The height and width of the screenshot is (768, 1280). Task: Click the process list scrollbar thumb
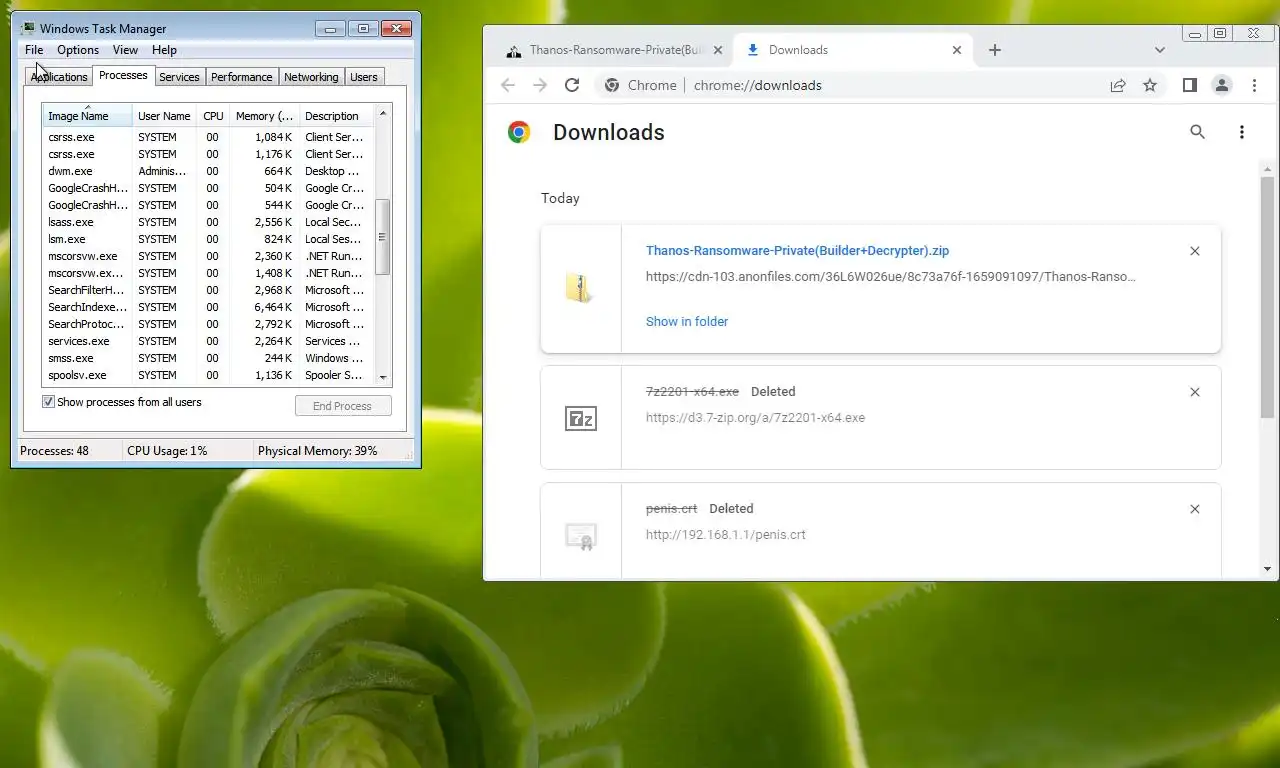click(x=382, y=237)
